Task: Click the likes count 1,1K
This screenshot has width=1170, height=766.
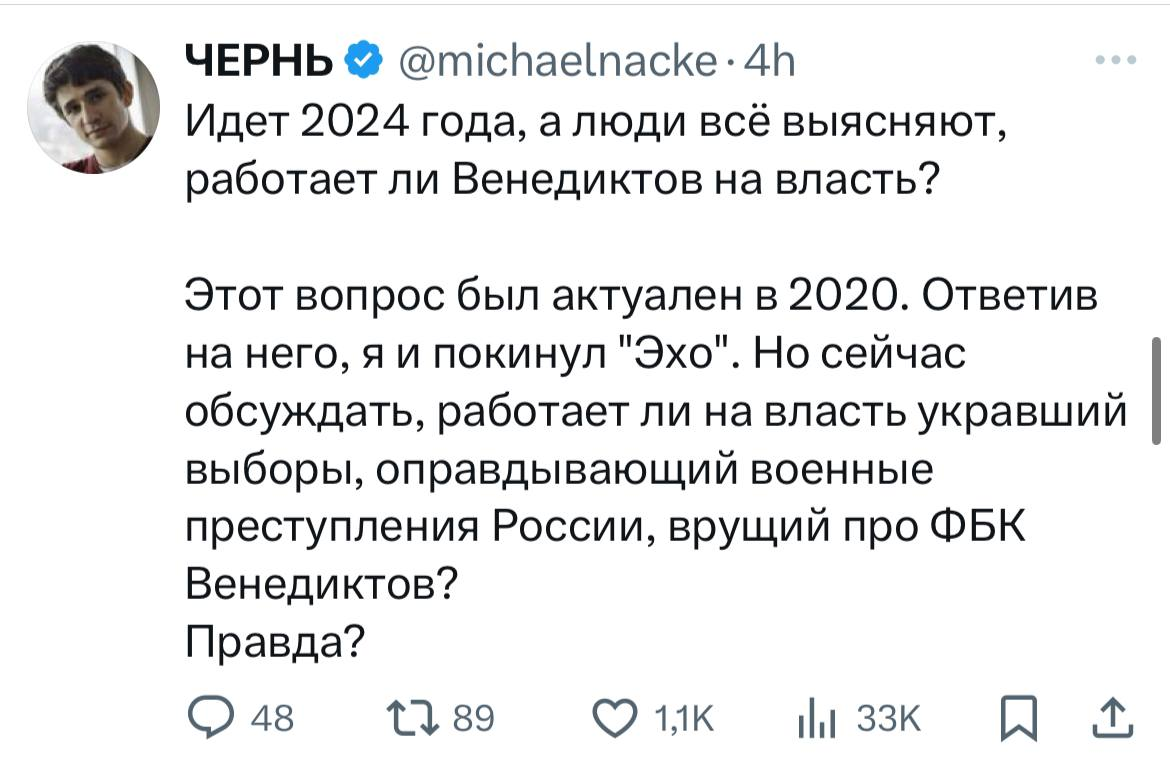Action: [685, 718]
